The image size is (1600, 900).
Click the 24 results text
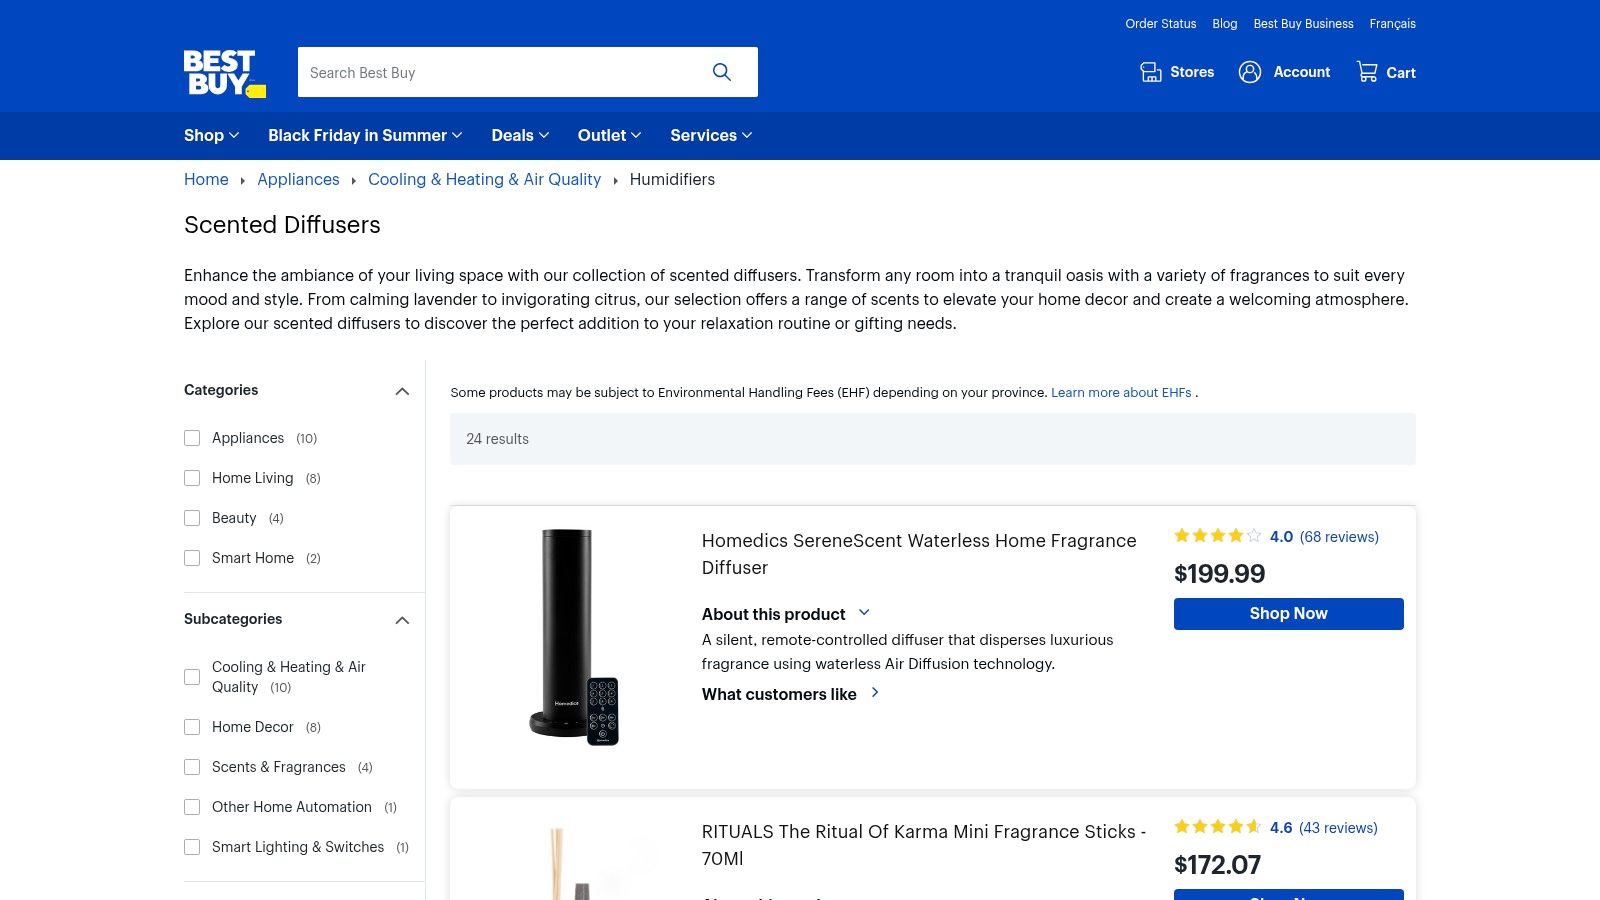497,439
